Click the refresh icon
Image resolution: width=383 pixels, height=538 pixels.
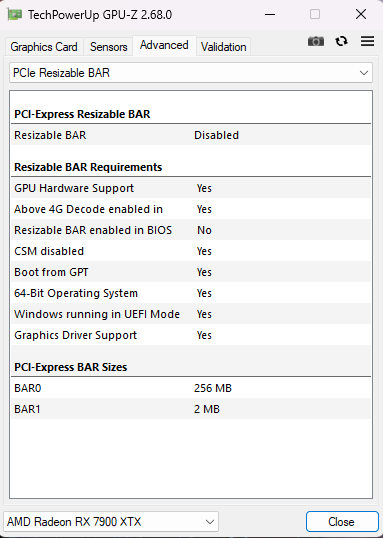click(341, 42)
